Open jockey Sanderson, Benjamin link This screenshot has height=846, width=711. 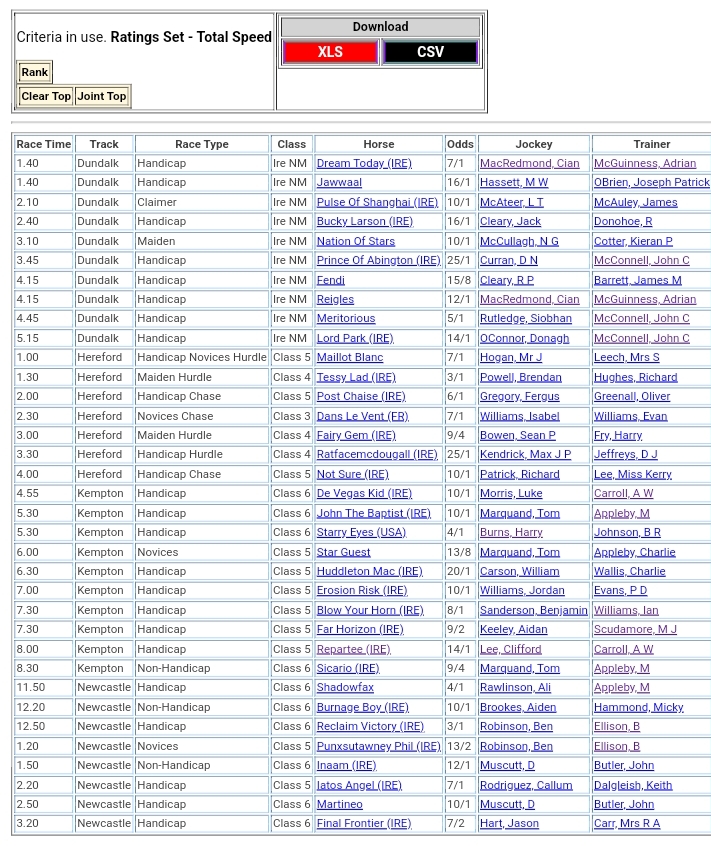tap(533, 610)
